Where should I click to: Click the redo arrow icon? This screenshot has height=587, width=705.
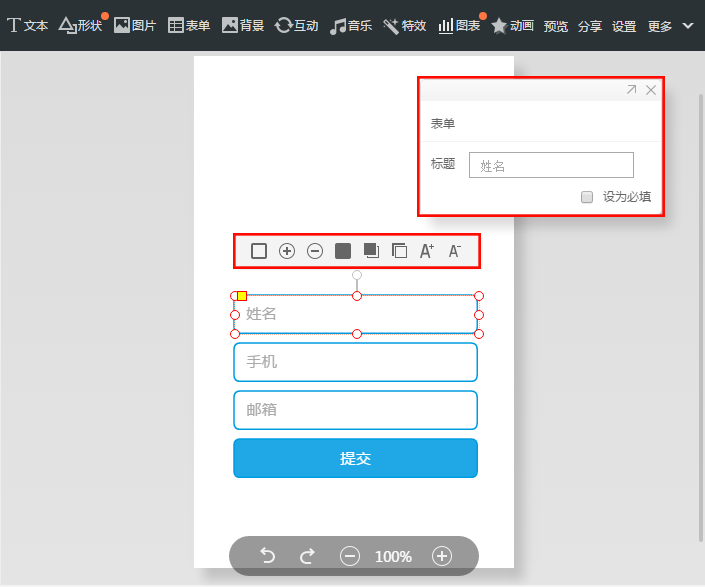pyautogui.click(x=308, y=556)
